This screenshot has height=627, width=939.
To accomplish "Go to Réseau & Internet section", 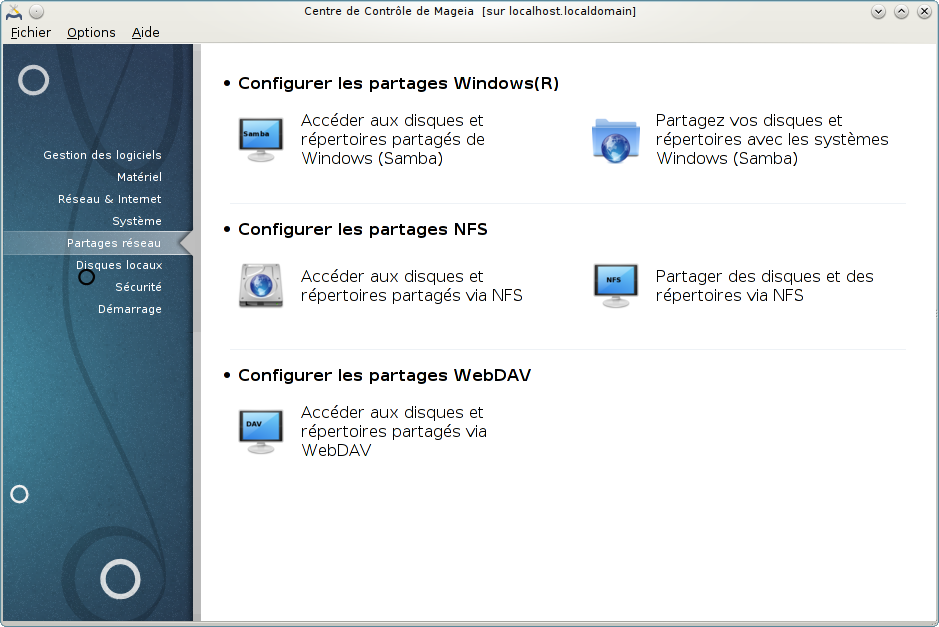I will pyautogui.click(x=110, y=199).
